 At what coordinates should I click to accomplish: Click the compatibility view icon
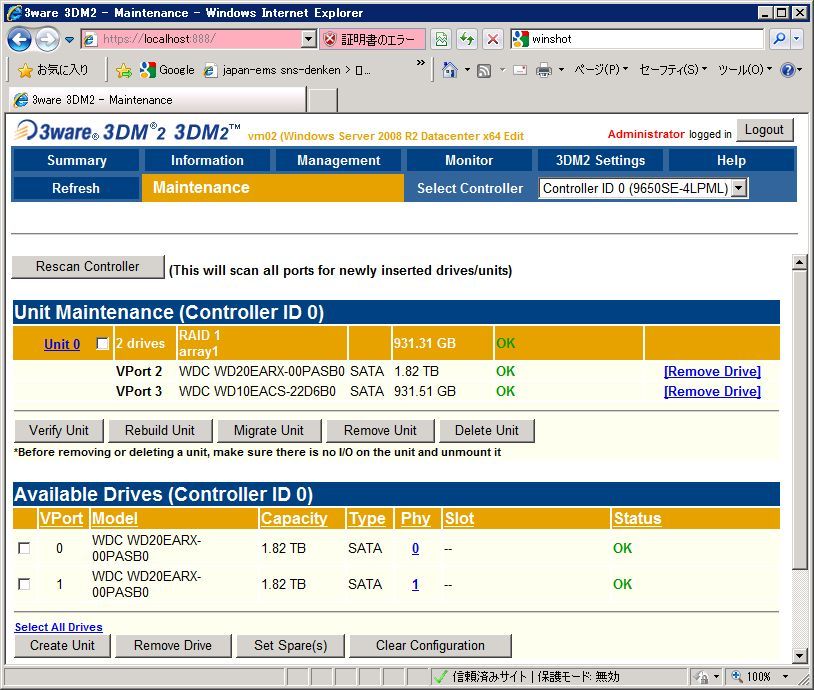click(x=441, y=39)
